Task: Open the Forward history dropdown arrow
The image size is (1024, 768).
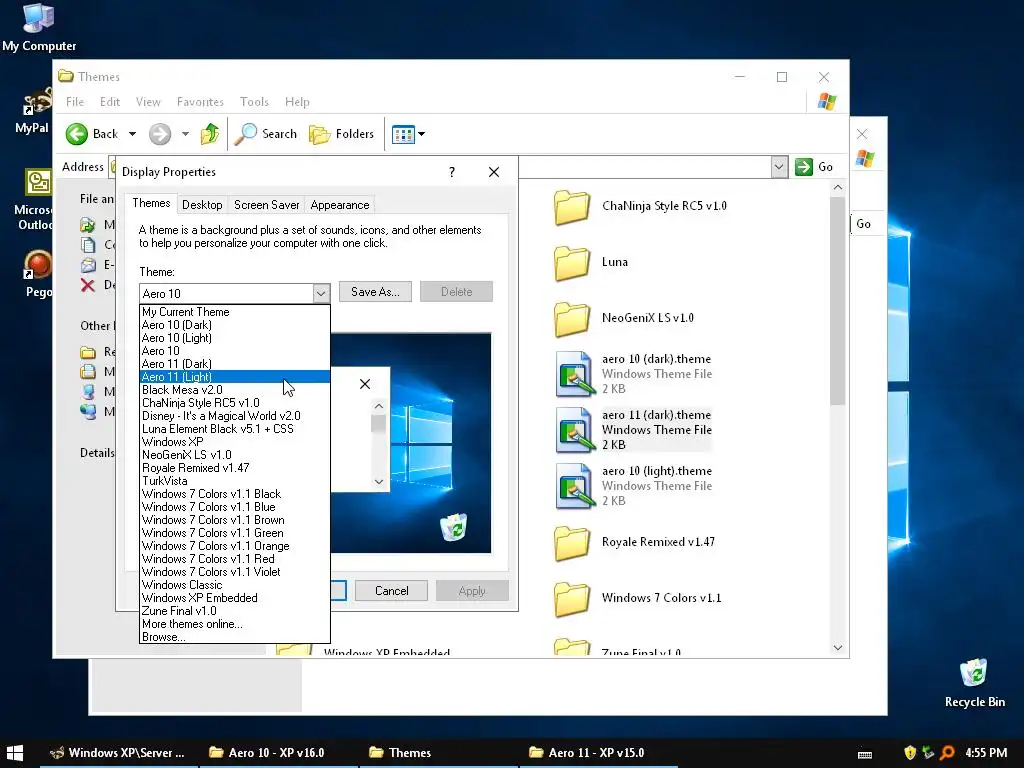Action: pos(185,134)
